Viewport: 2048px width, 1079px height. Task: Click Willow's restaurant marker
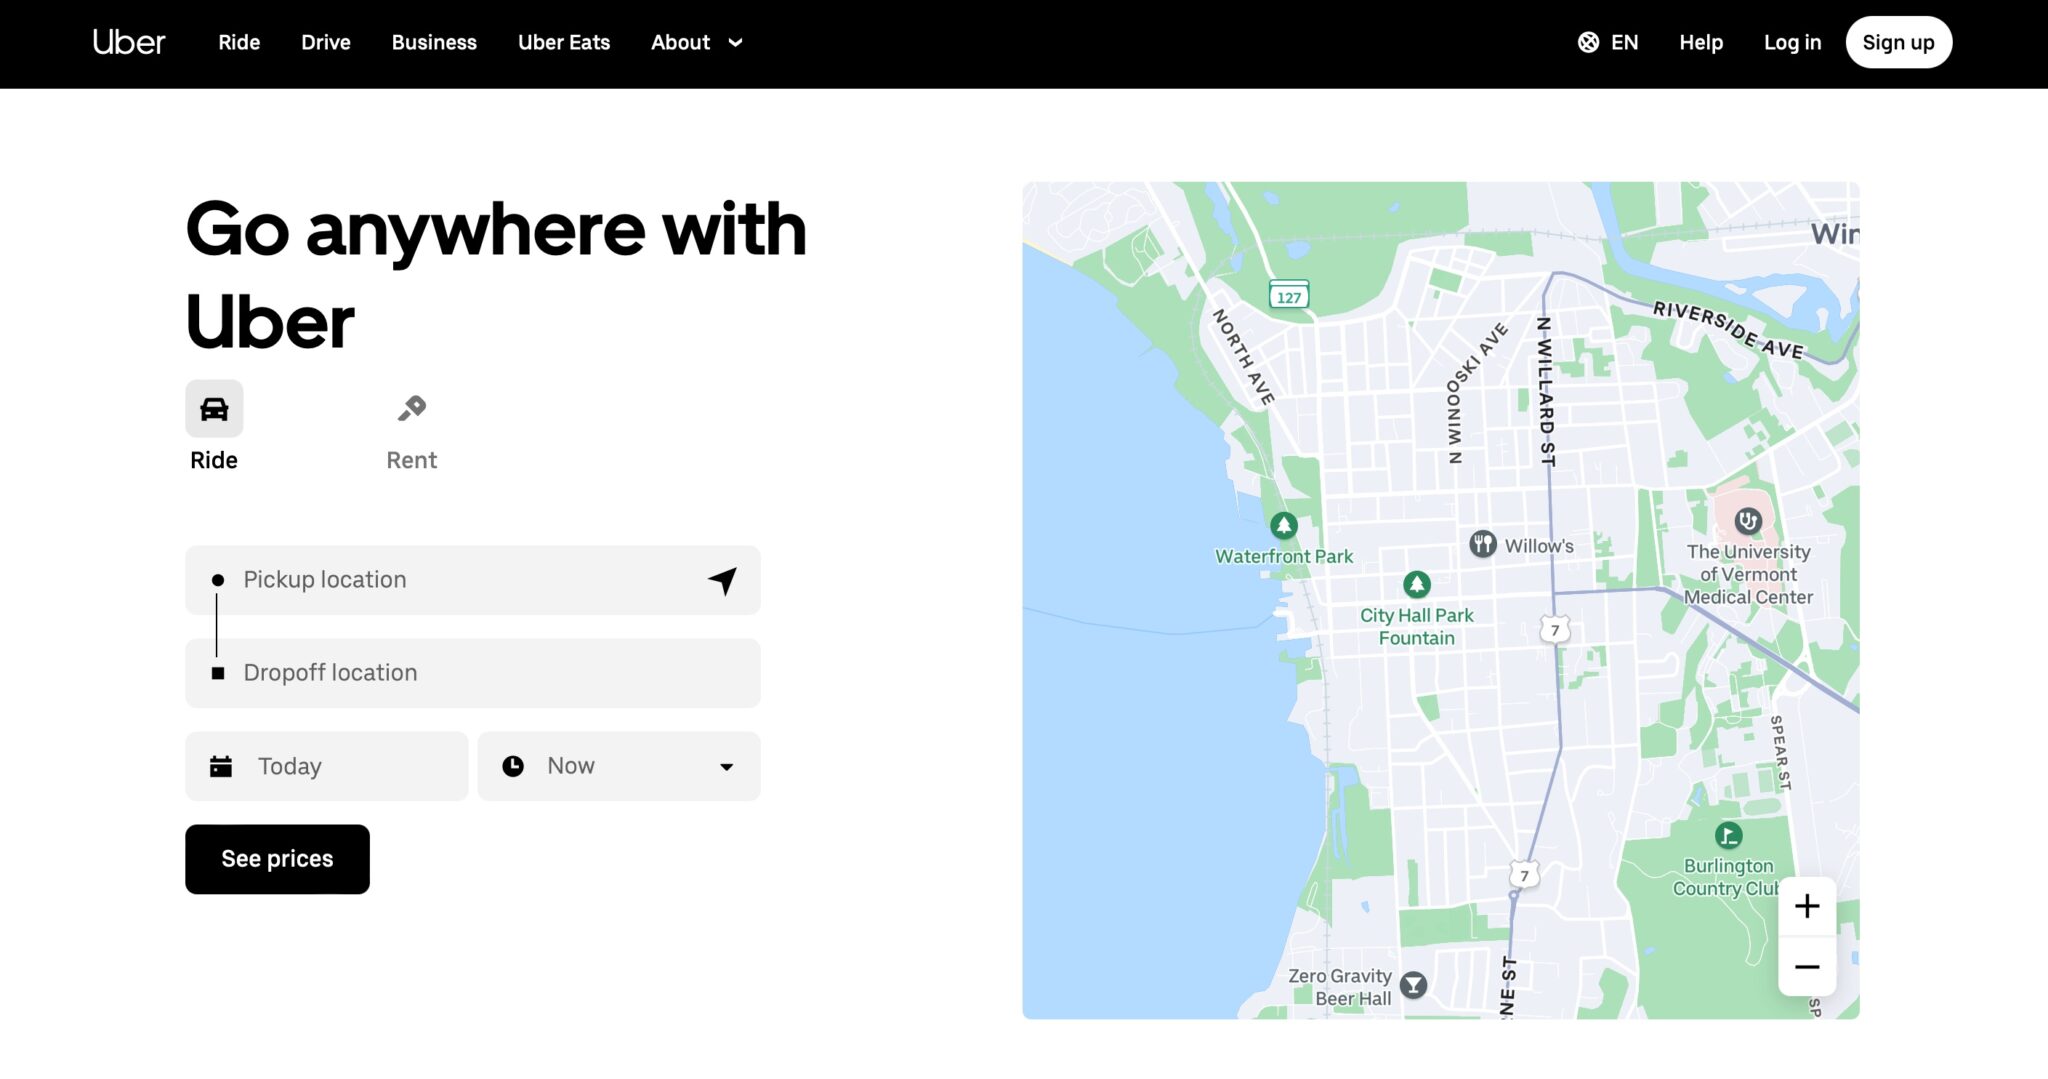1483,544
